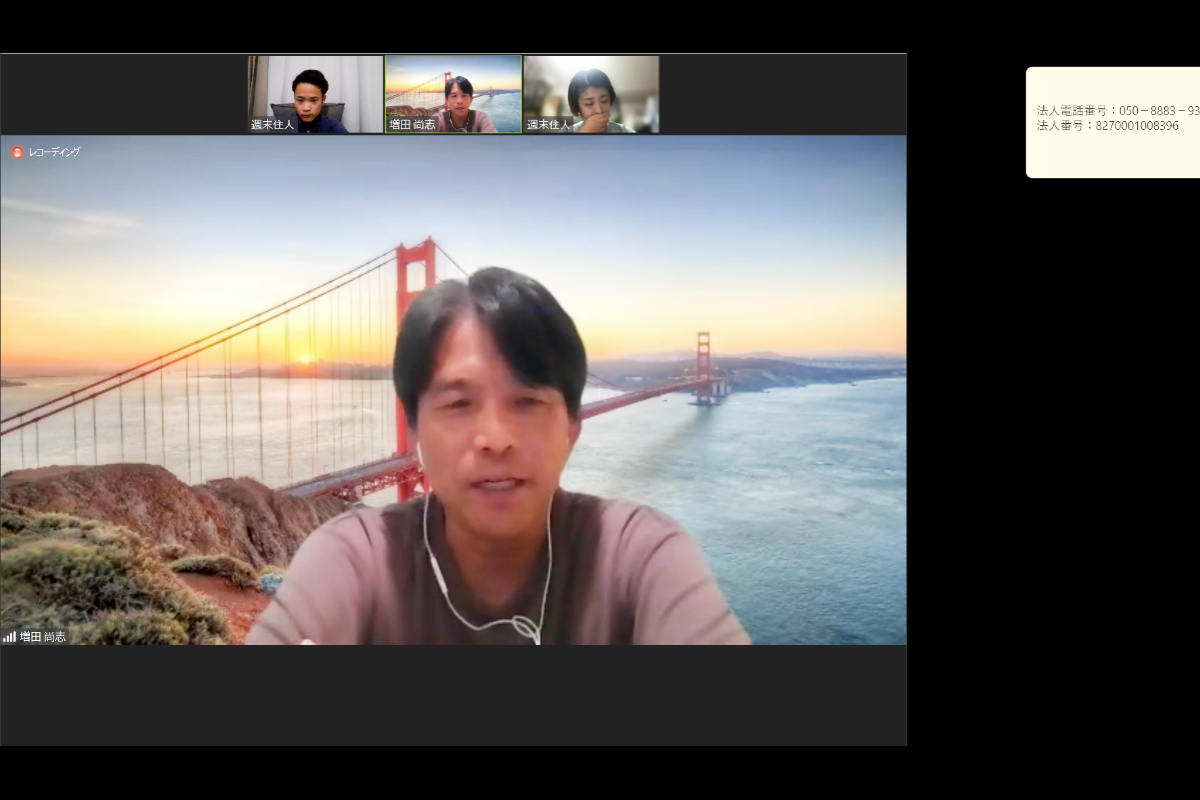1200x800 pixels.
Task: Click the レコーディング recording label text
Action: tap(54, 152)
